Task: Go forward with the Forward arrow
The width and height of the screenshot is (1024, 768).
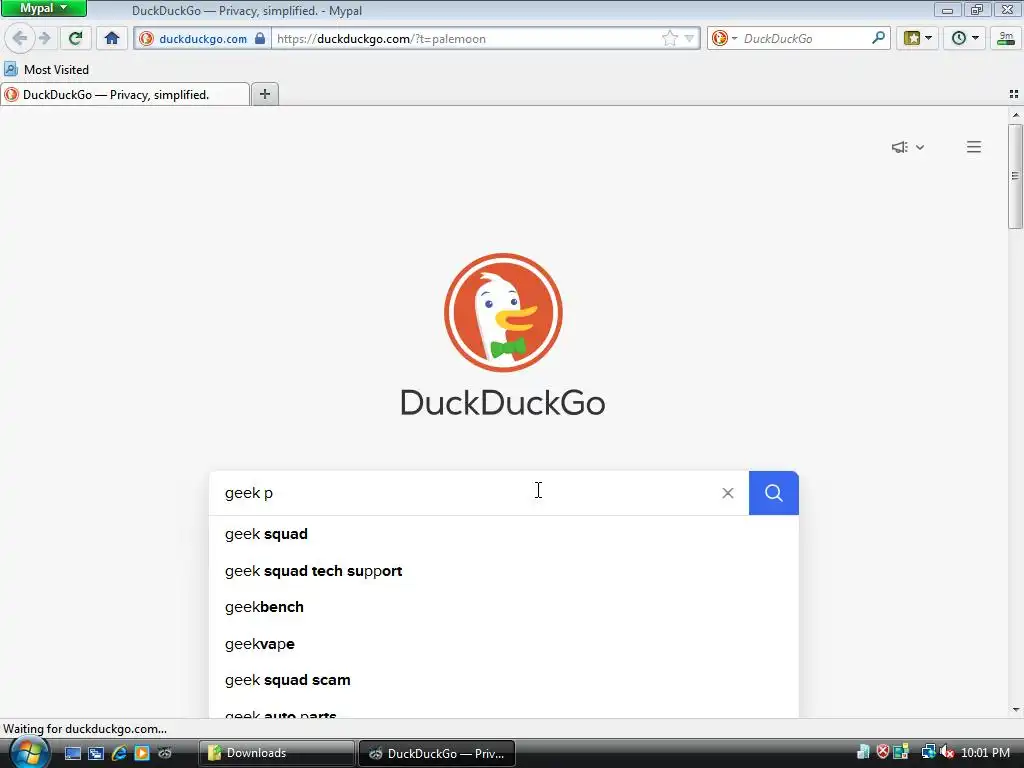Action: (44, 39)
